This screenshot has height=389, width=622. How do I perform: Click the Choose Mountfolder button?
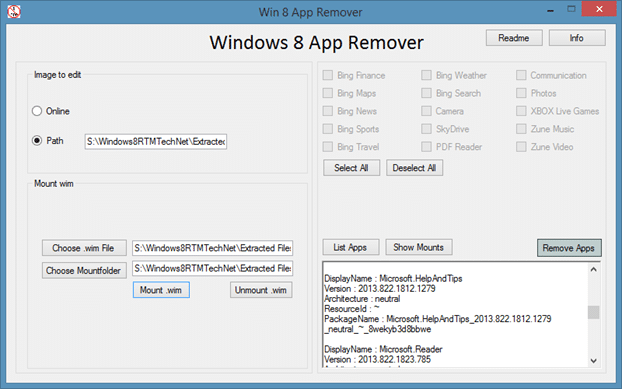[84, 270]
